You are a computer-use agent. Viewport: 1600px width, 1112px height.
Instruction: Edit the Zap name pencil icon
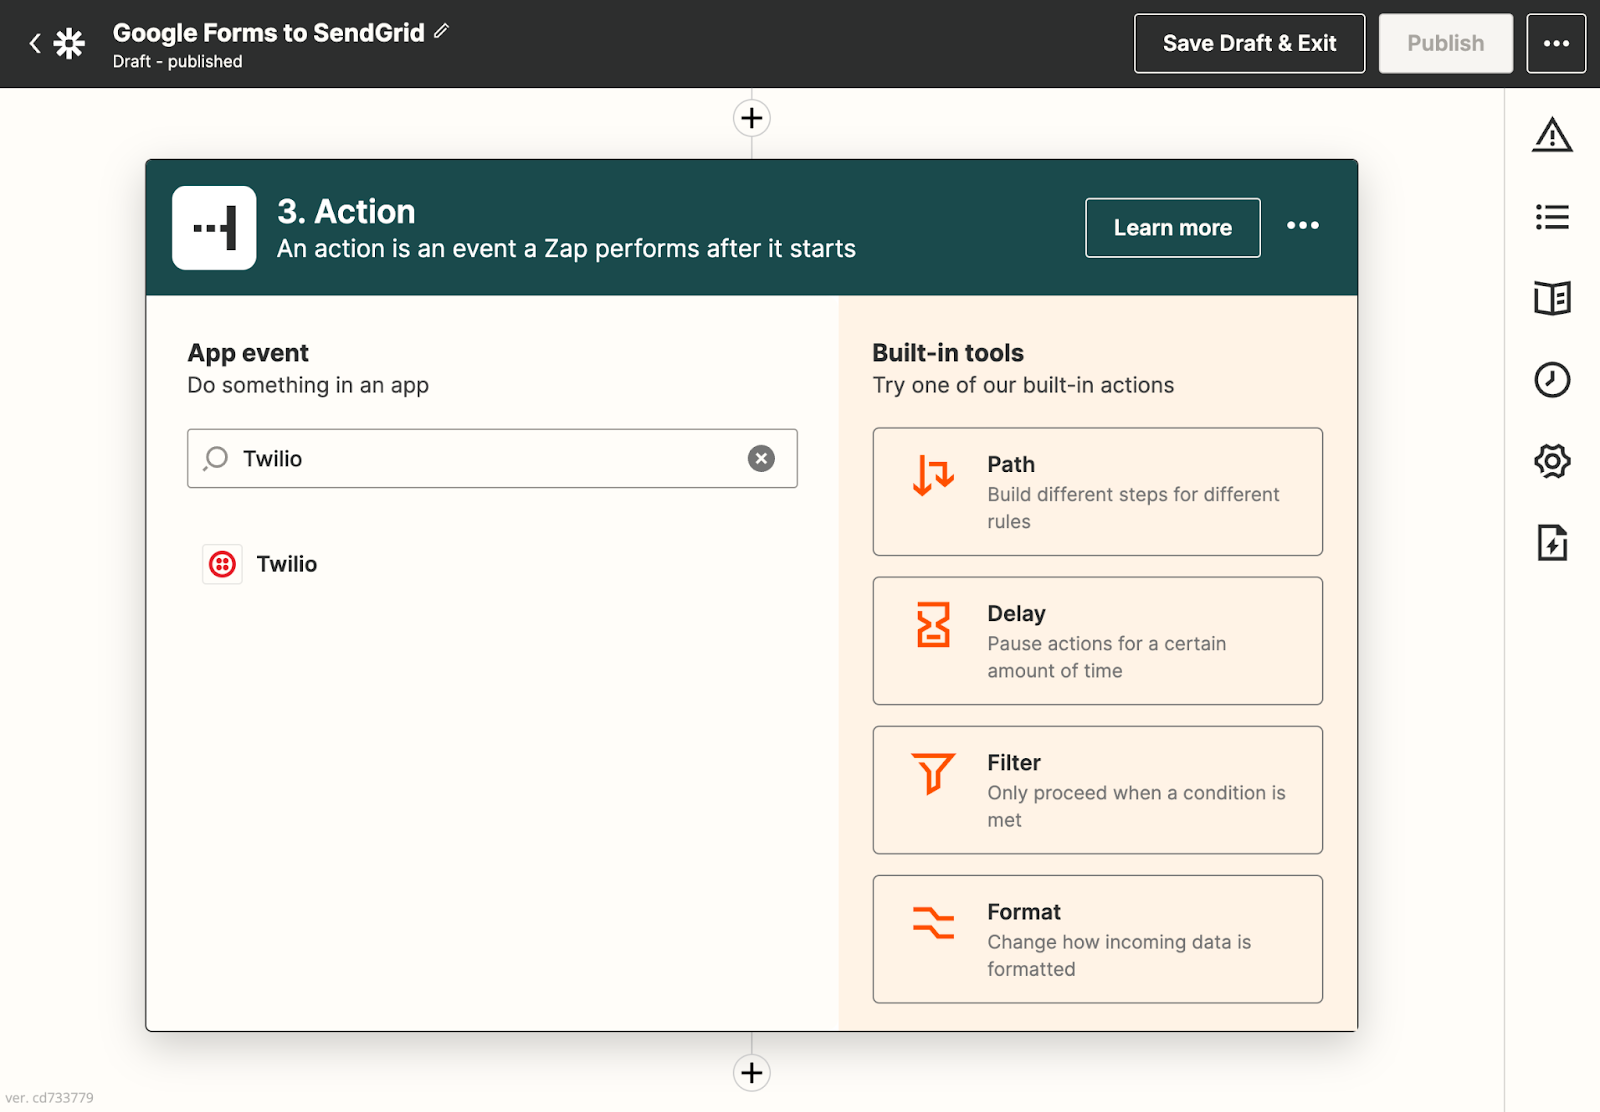tap(441, 31)
